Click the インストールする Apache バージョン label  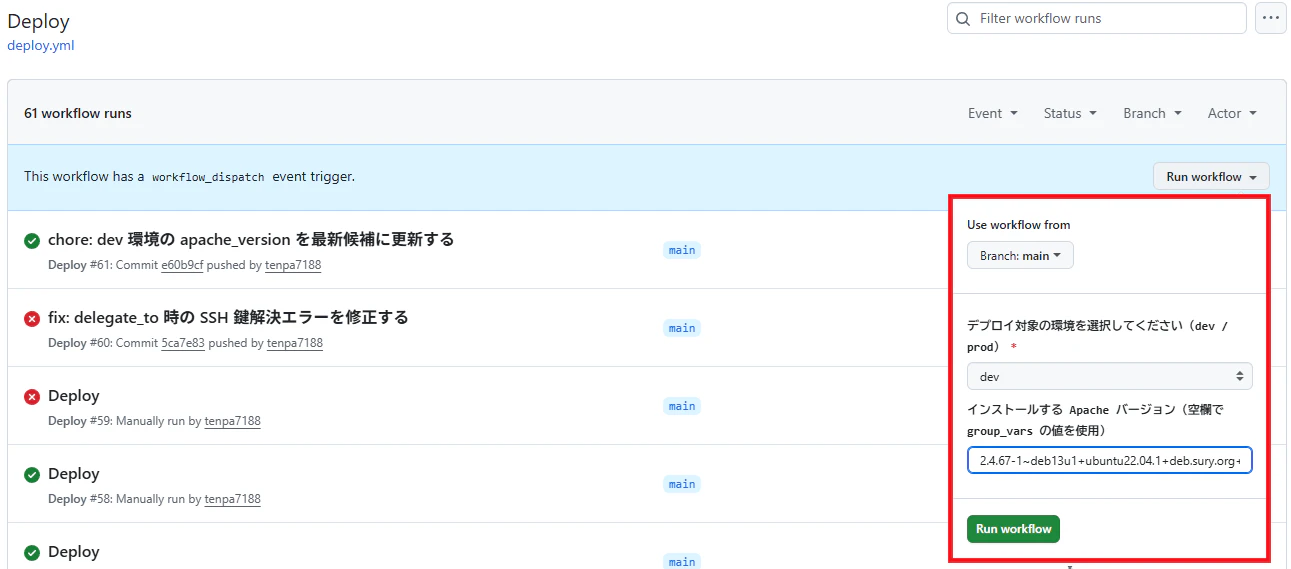click(x=1095, y=420)
